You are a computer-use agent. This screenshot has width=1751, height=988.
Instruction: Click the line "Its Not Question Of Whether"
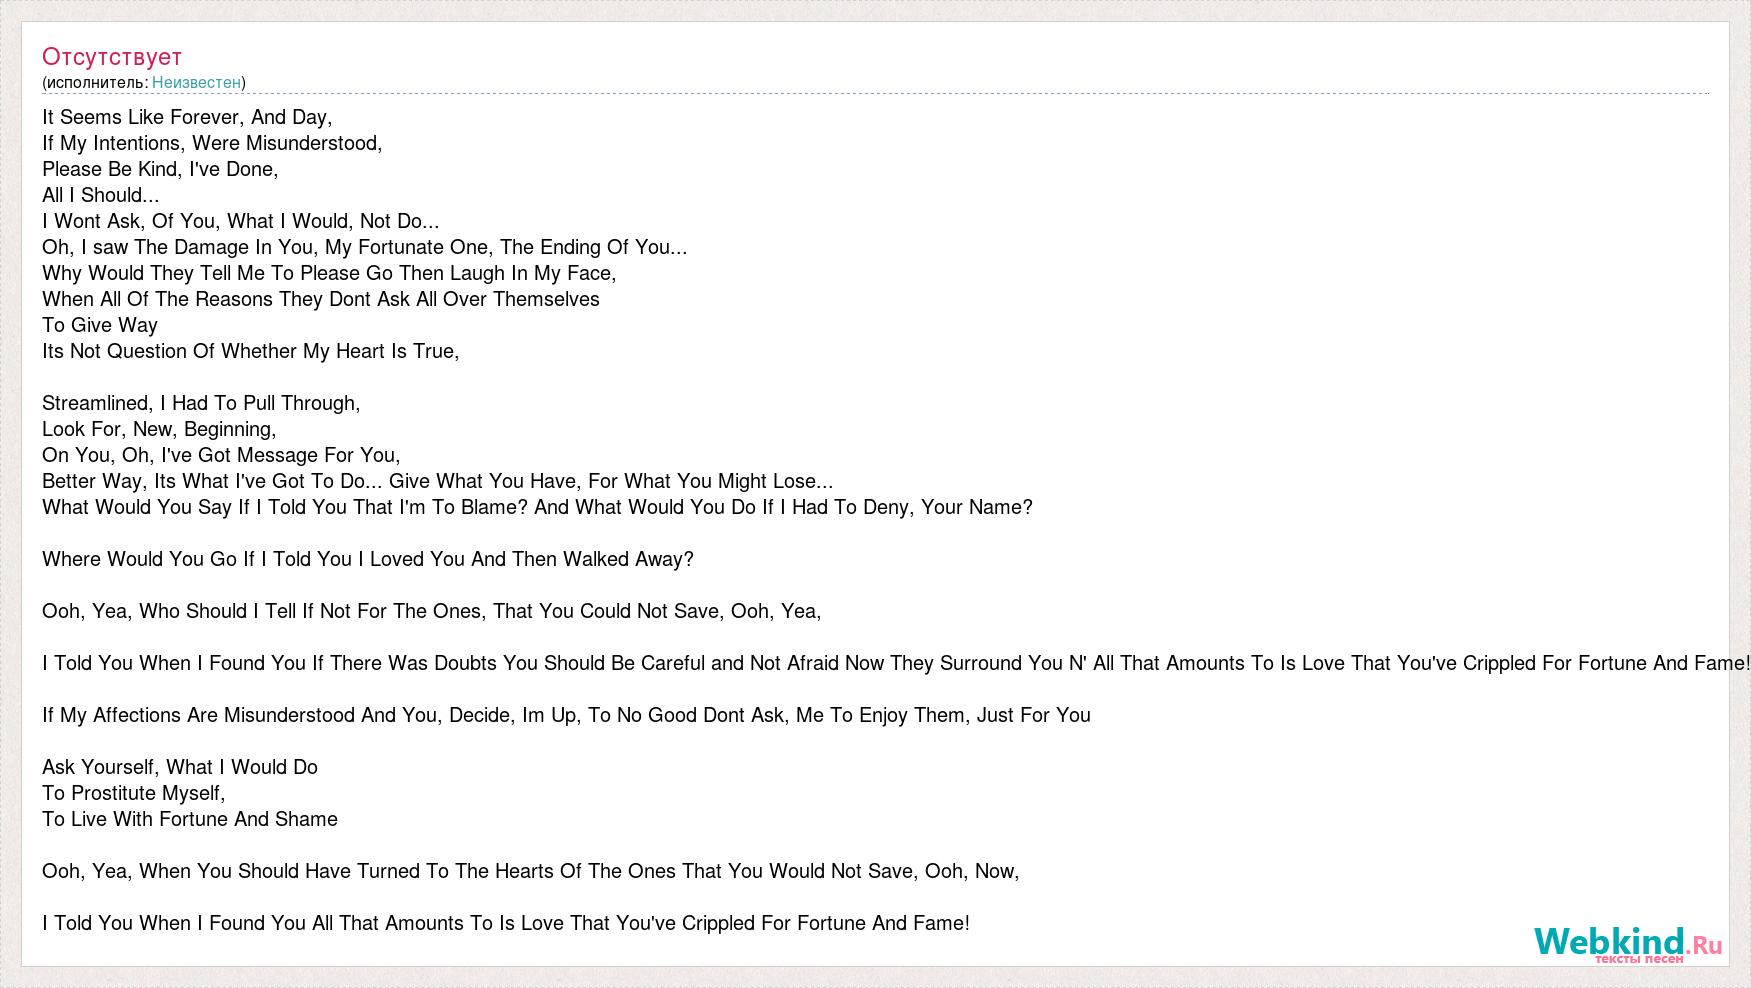[x=251, y=351]
